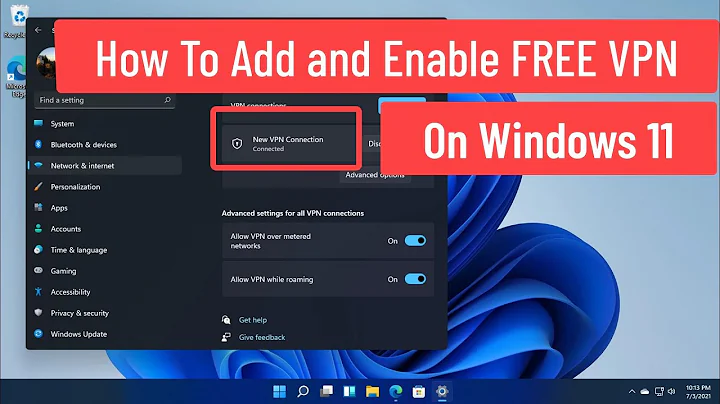Image resolution: width=720 pixels, height=404 pixels.
Task: Click the Windows Update sync icon
Action: click(x=39, y=334)
